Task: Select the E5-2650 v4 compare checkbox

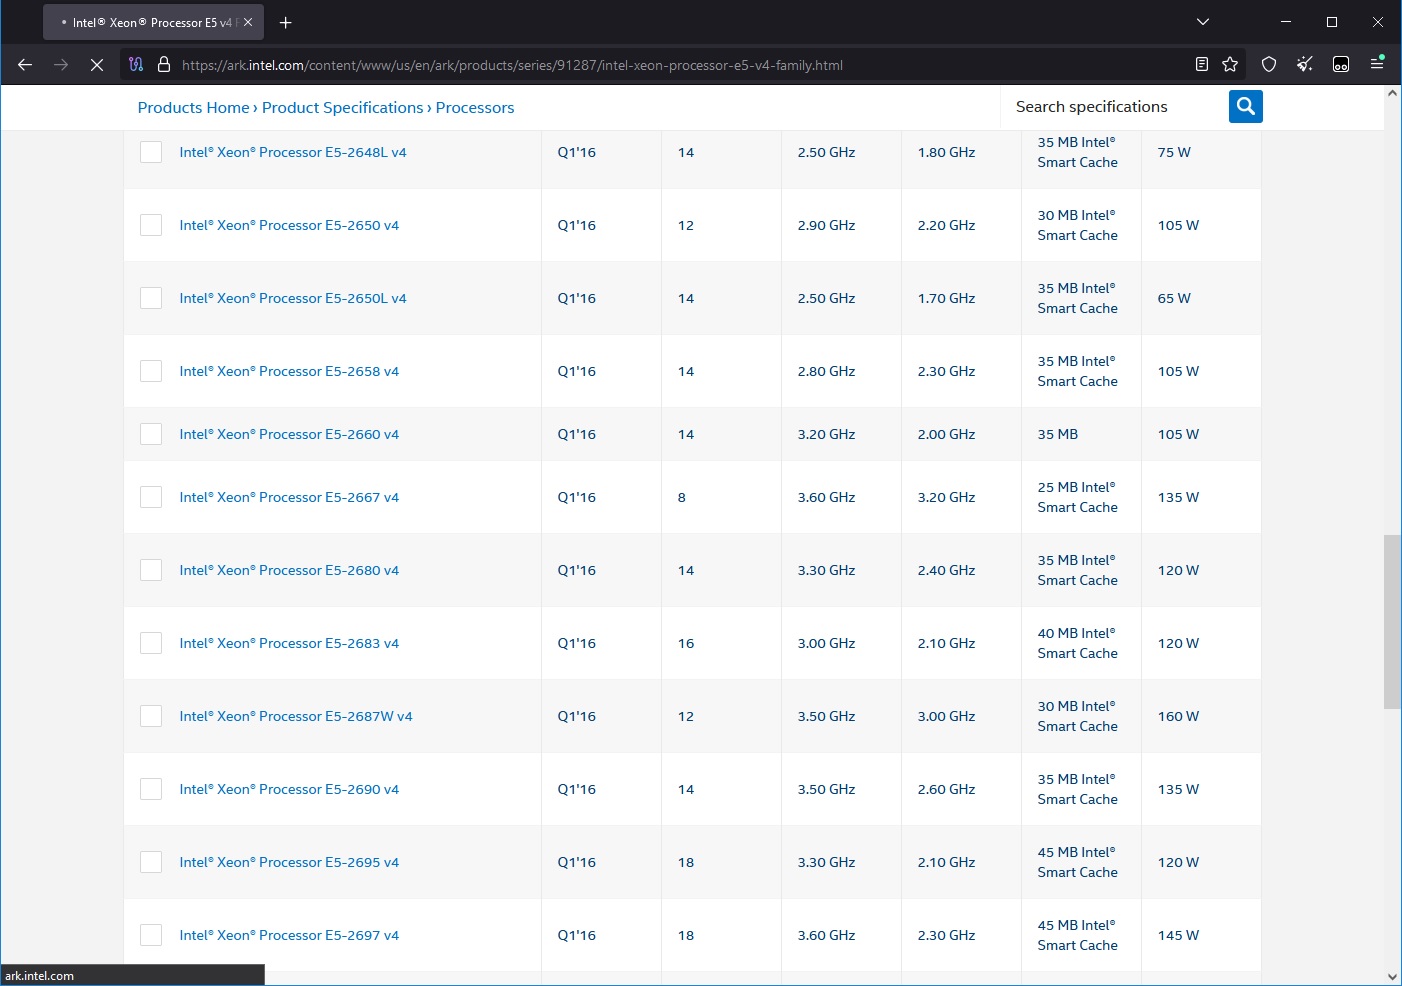Action: coord(151,225)
